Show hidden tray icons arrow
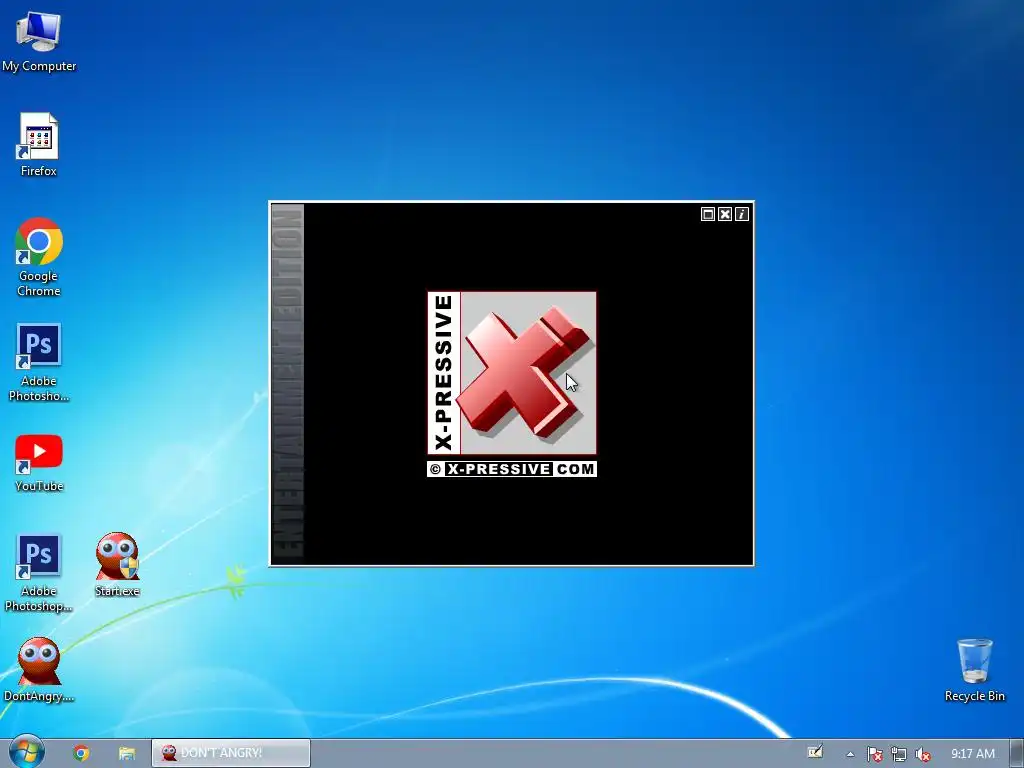Viewport: 1024px width, 768px height. click(850, 754)
